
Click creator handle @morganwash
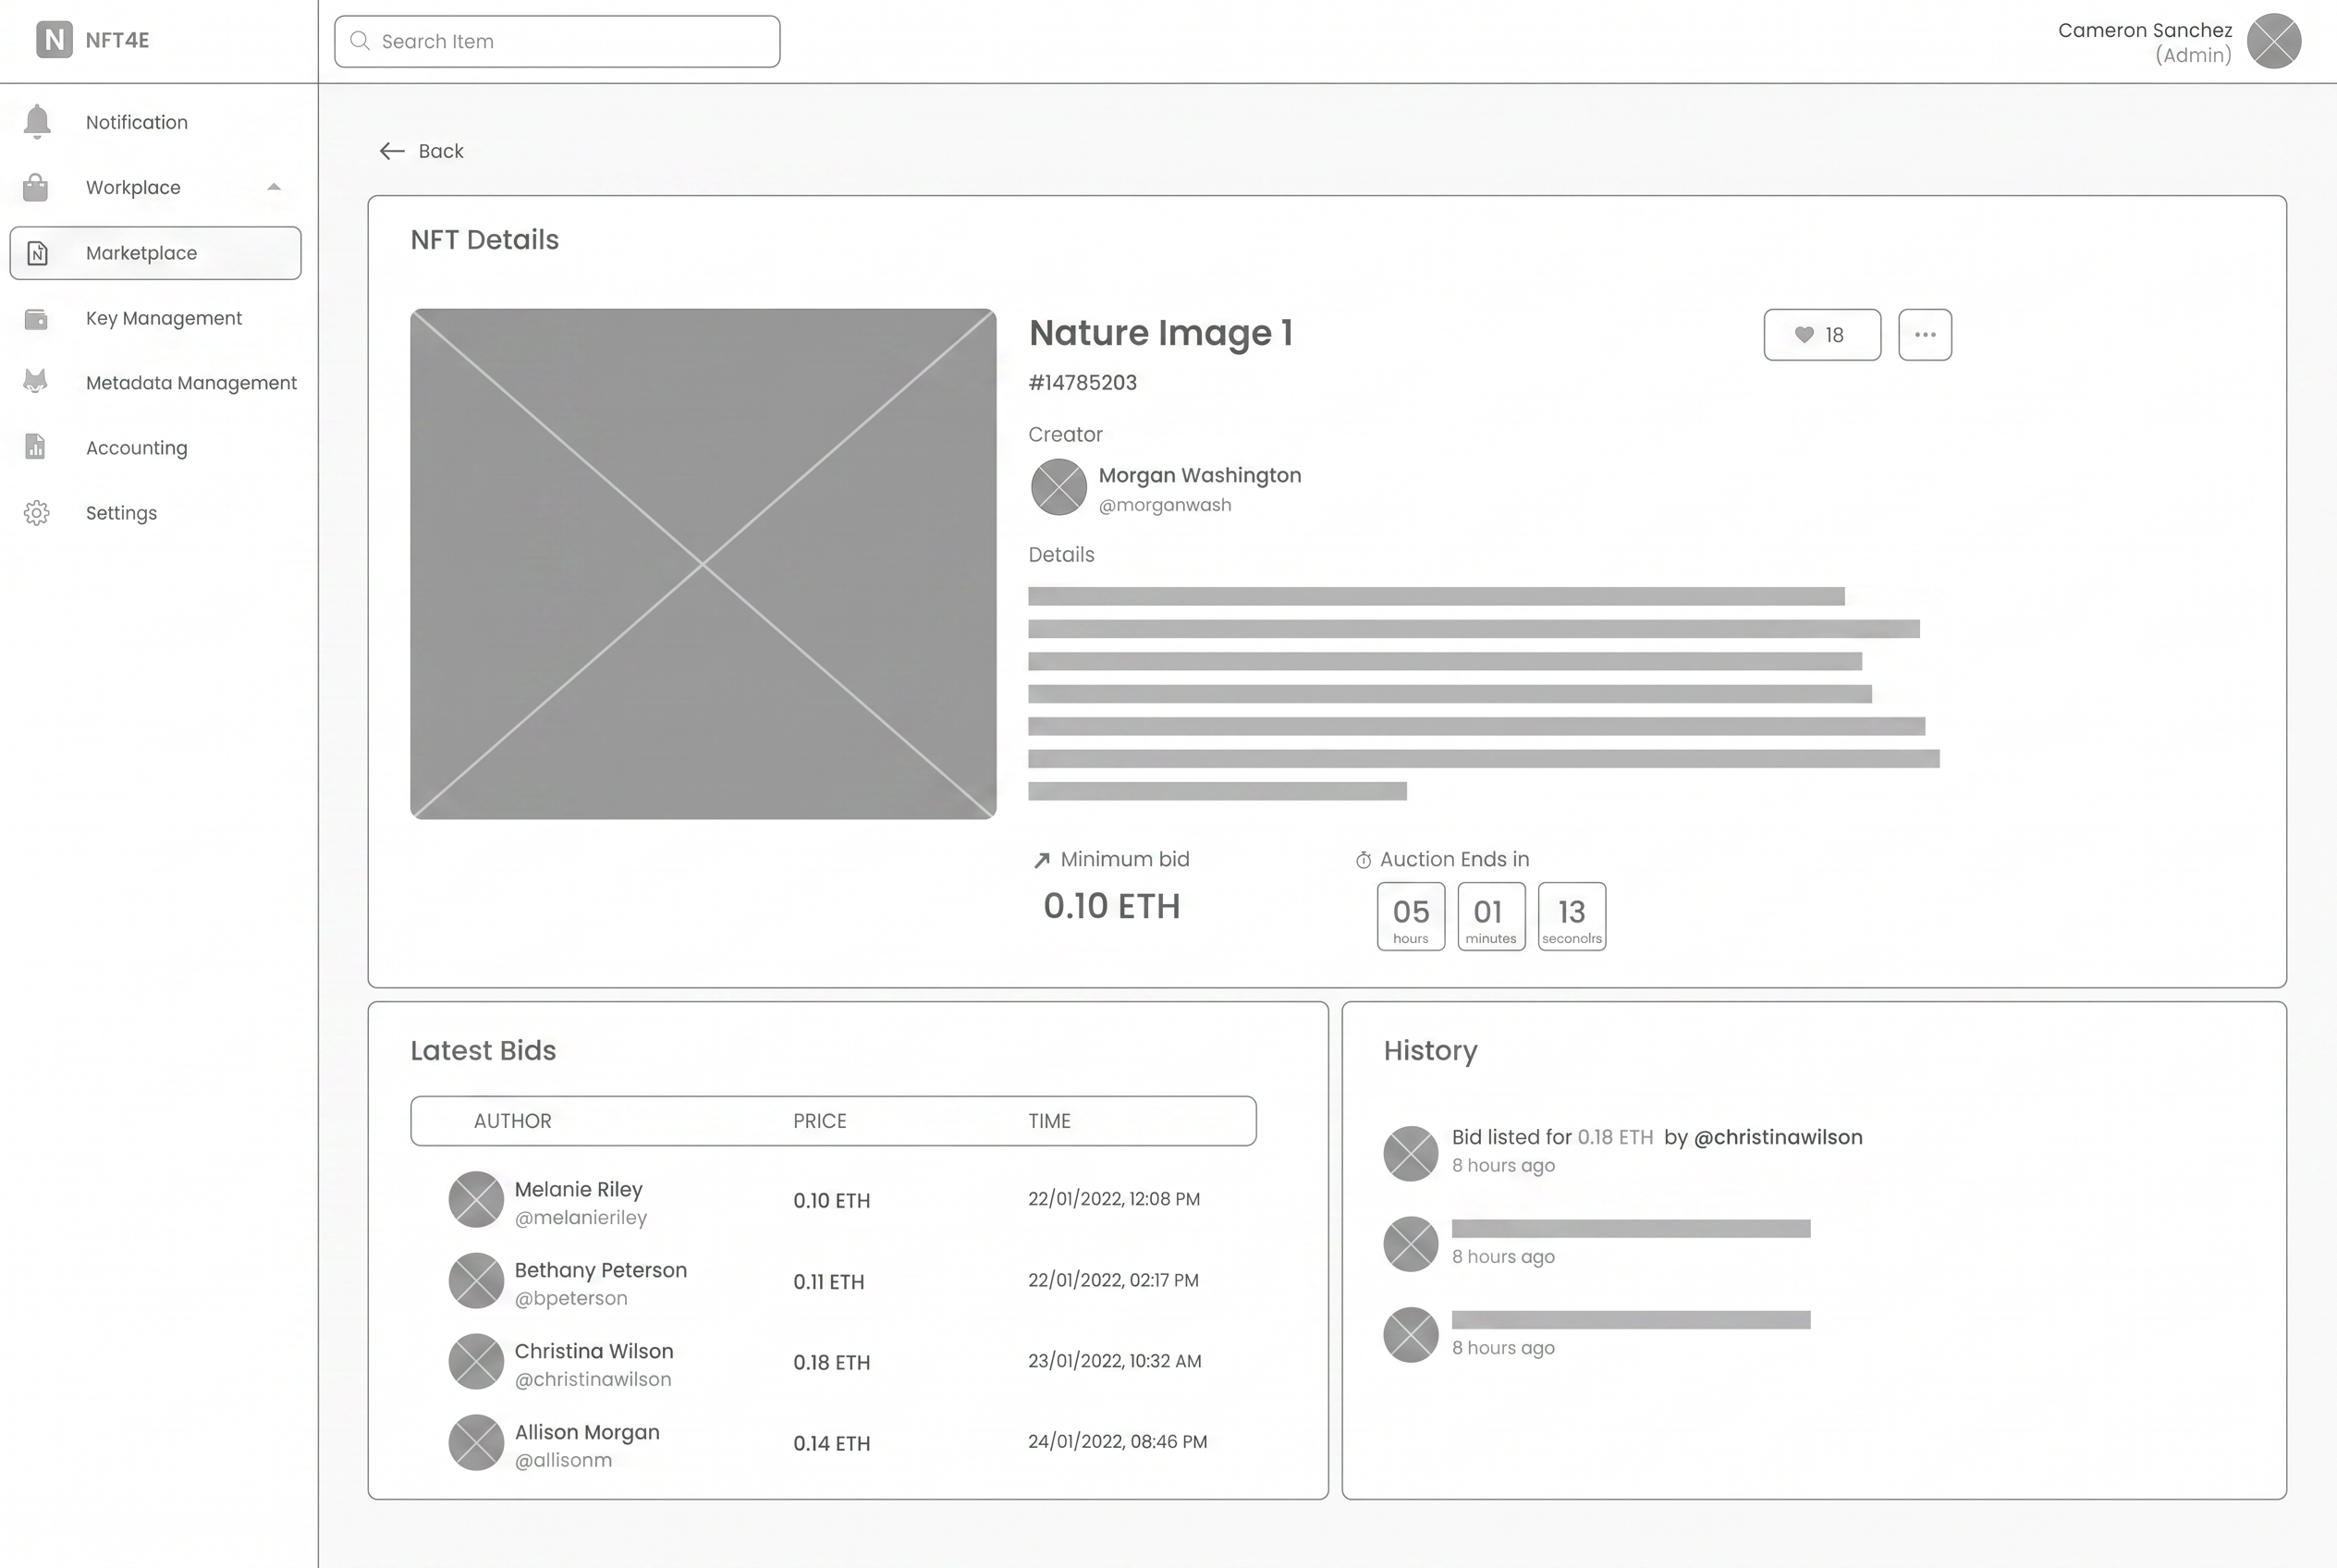tap(1165, 505)
